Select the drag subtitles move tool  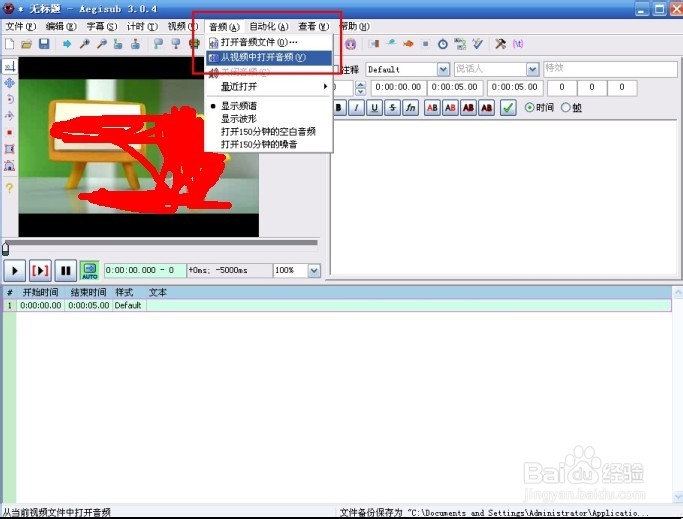pos(10,83)
